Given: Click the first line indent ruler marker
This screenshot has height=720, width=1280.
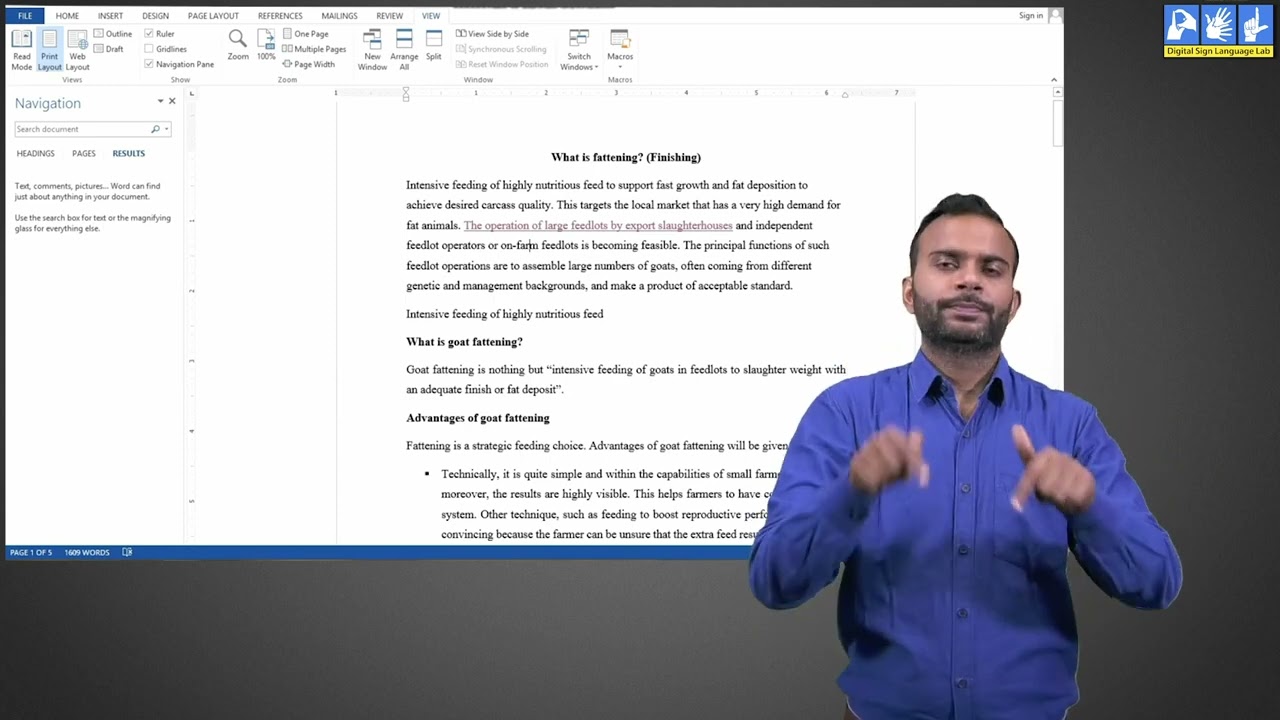Looking at the screenshot, I should point(406,90).
